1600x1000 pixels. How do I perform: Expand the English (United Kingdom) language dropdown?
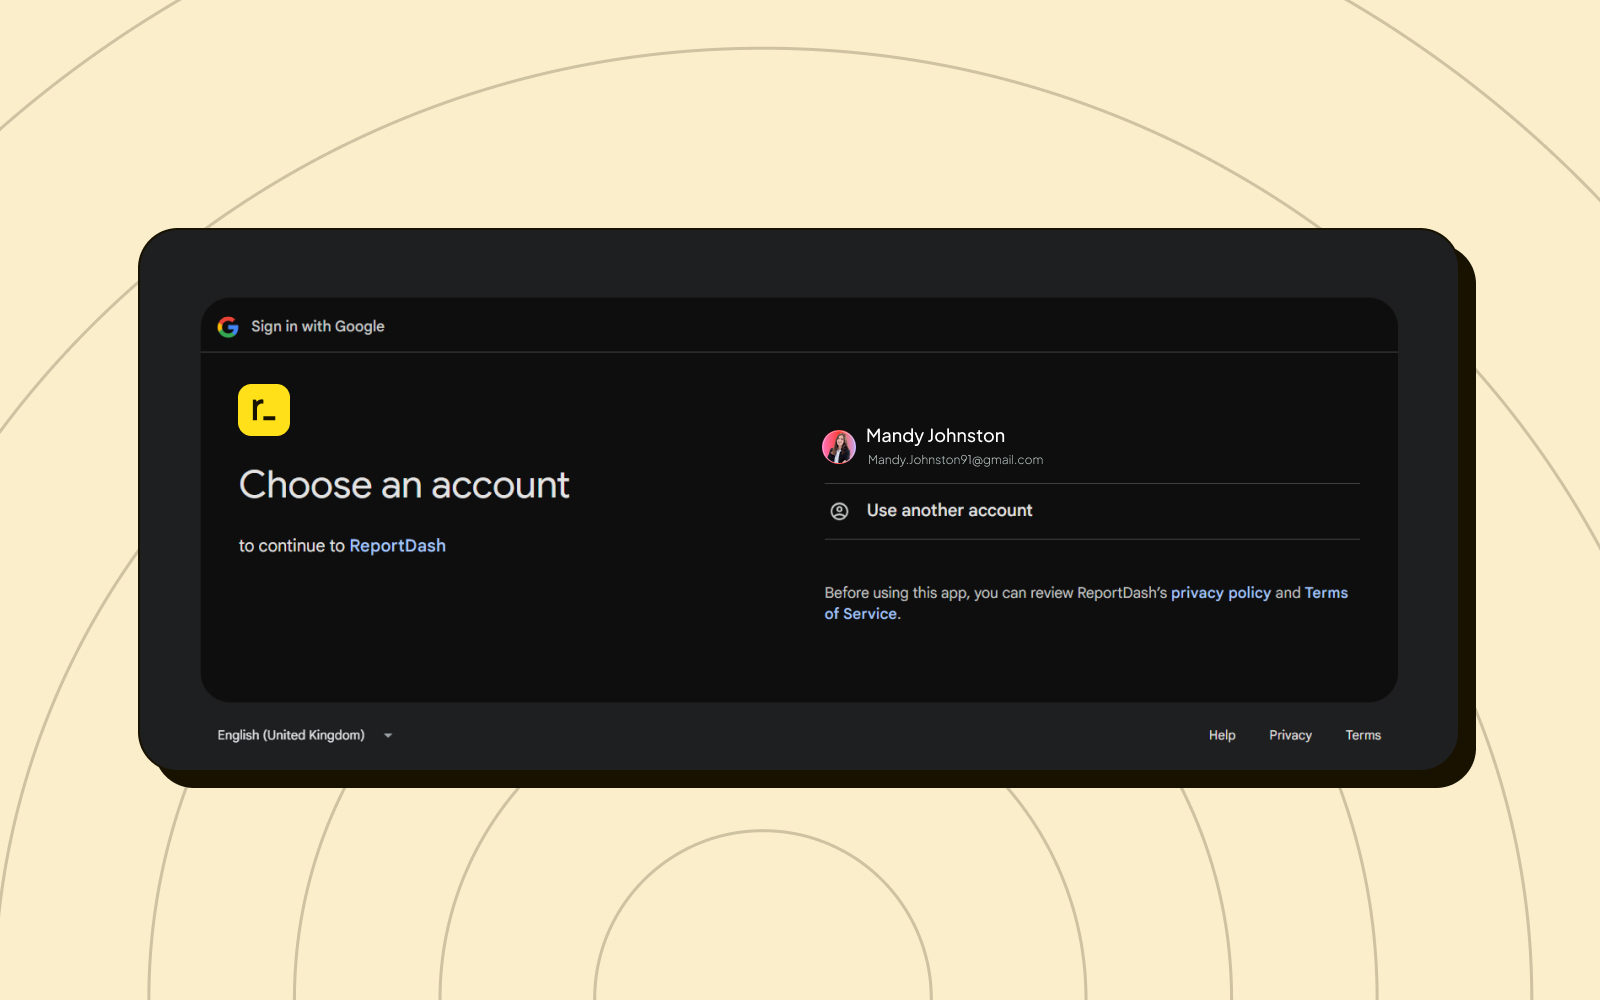click(305, 735)
